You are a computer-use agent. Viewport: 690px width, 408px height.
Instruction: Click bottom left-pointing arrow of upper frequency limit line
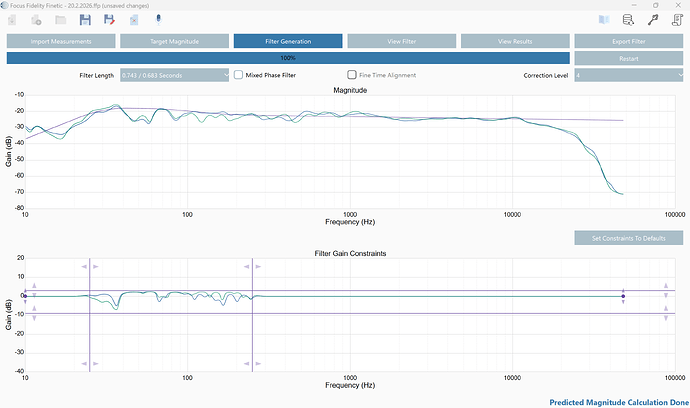pyautogui.click(x=246, y=364)
